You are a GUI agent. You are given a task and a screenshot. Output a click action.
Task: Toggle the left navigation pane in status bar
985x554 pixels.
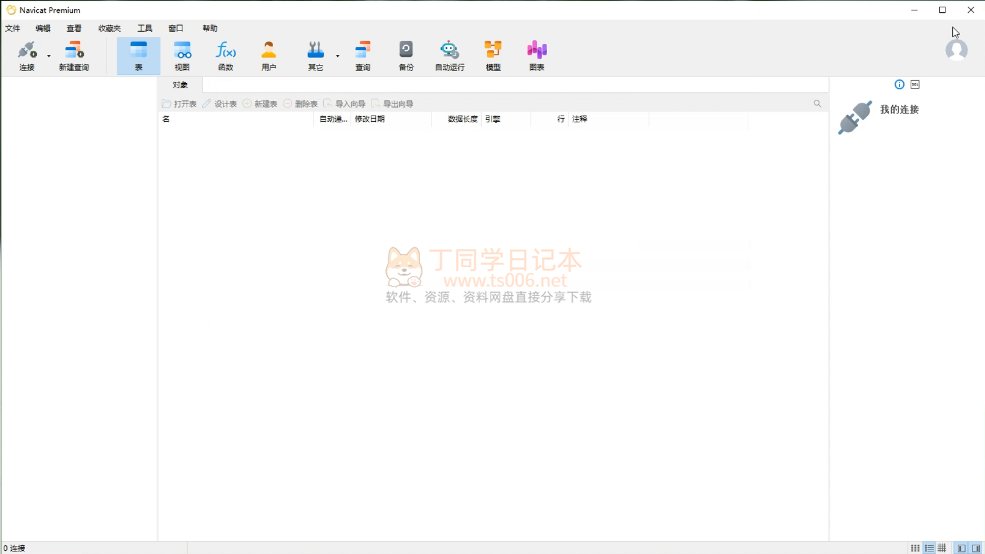961,548
